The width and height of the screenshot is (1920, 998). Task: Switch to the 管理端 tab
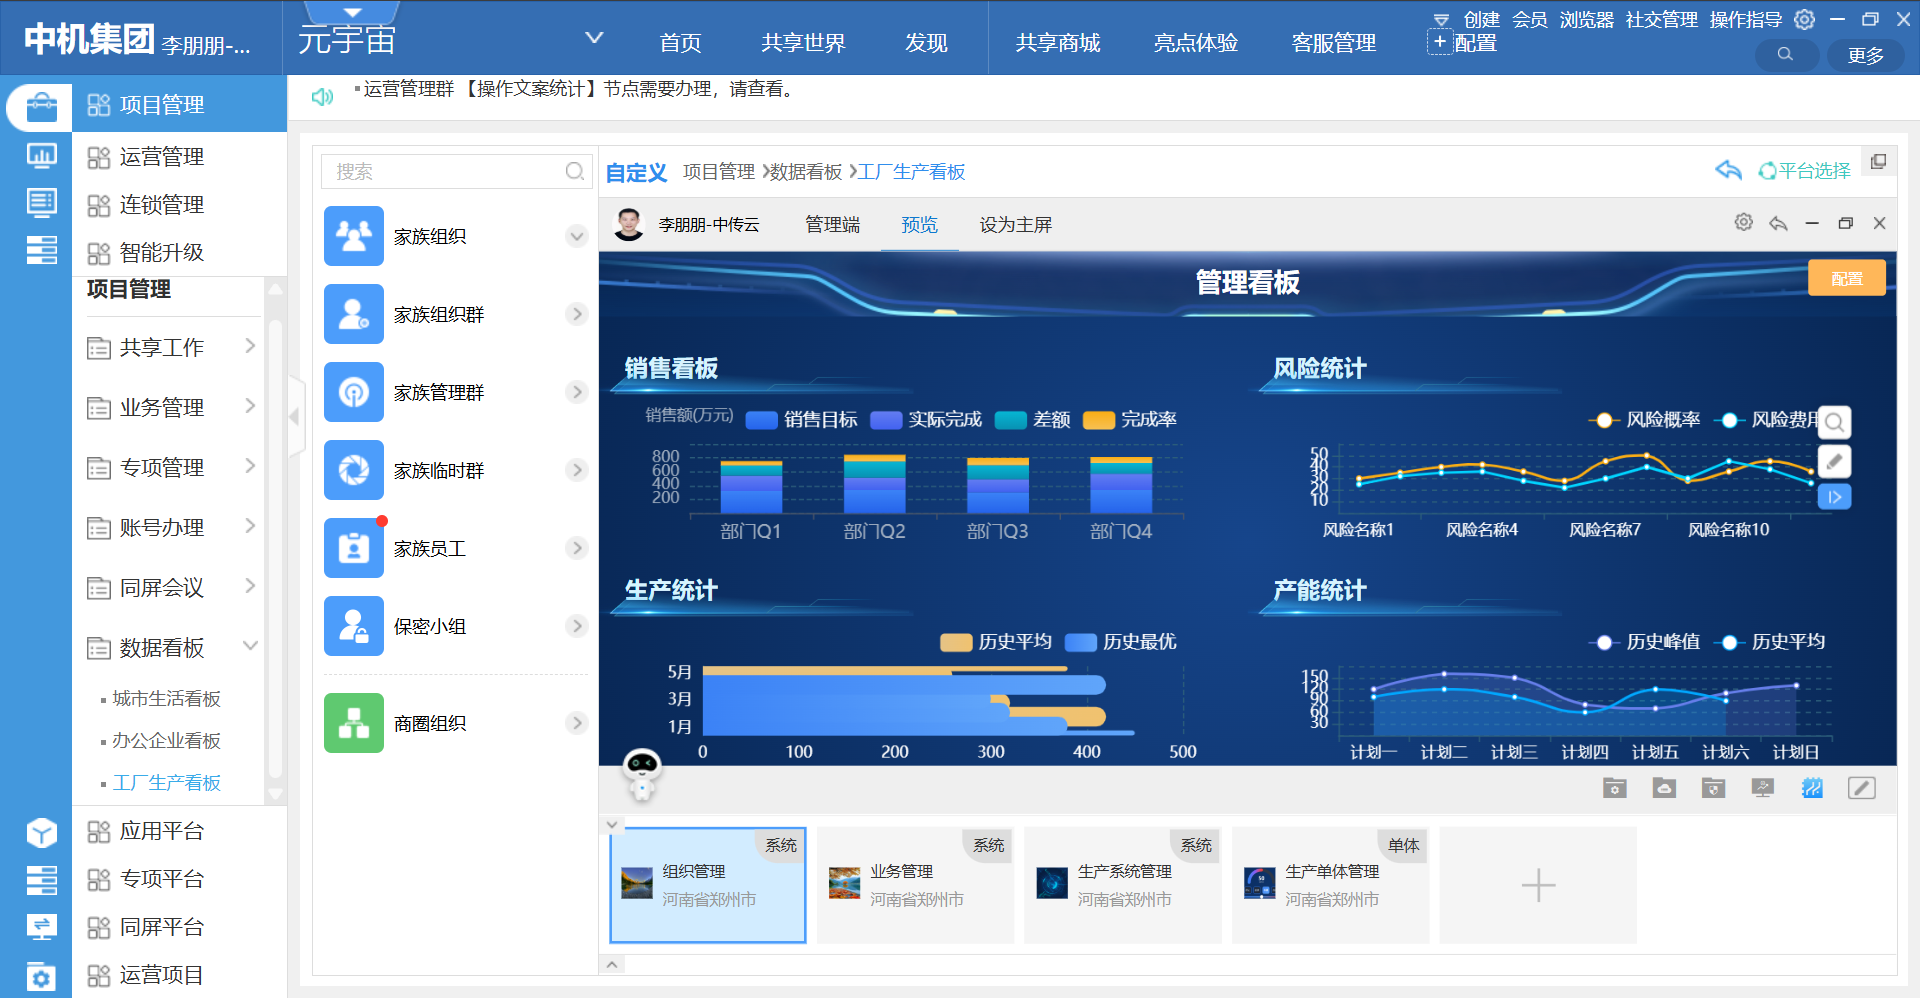832,225
